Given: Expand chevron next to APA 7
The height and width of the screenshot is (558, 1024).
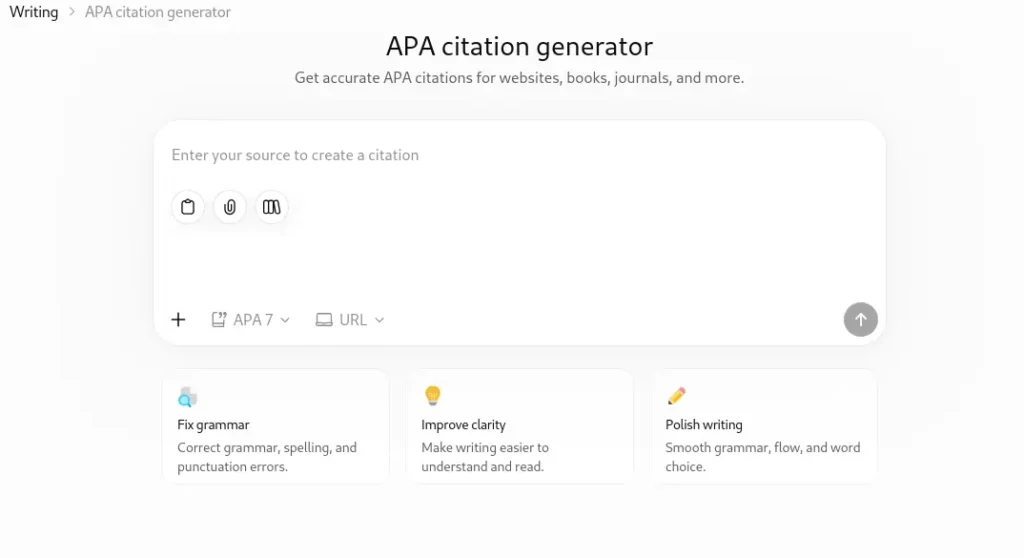Looking at the screenshot, I should (x=285, y=320).
